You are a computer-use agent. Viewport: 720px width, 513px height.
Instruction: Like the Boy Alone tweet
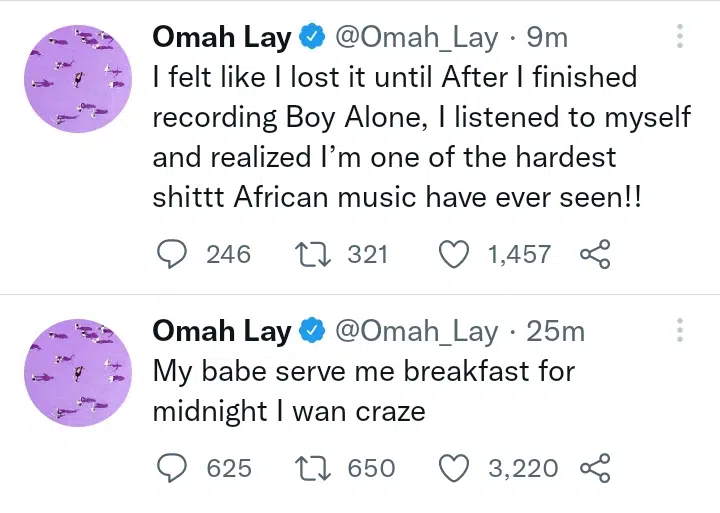455,255
